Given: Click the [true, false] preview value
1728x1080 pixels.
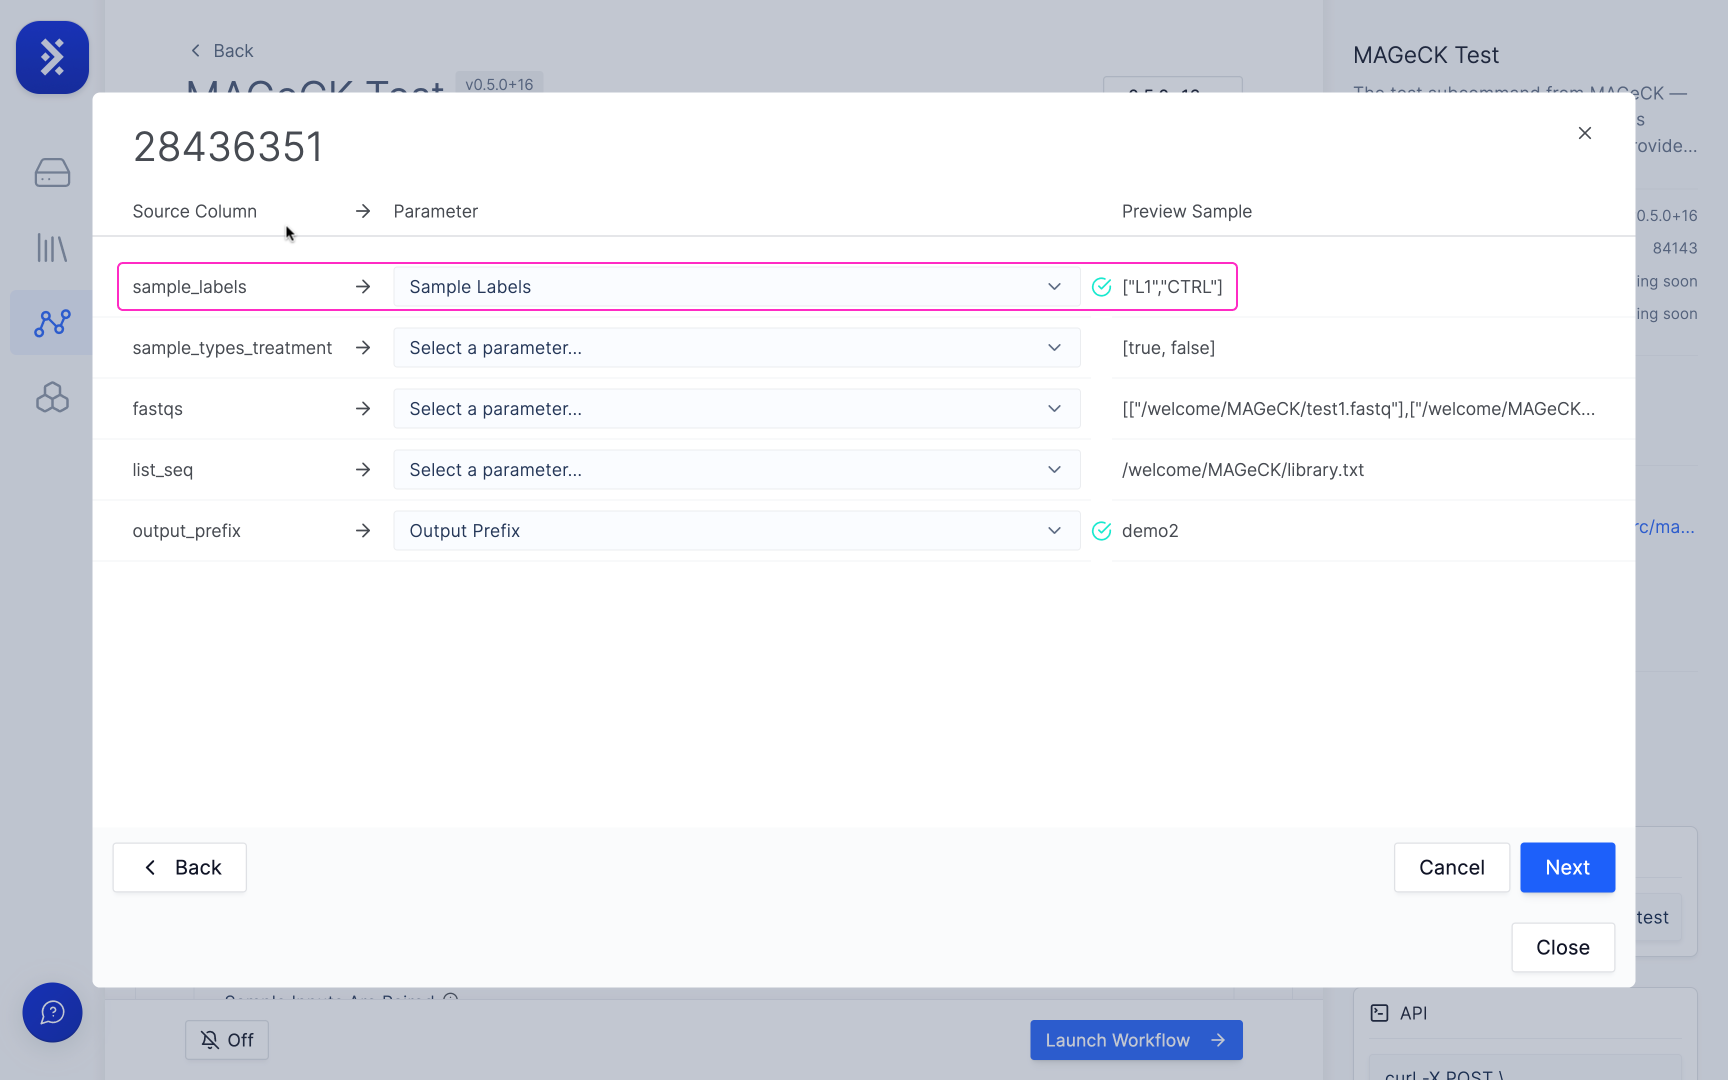Looking at the screenshot, I should pos(1168,348).
